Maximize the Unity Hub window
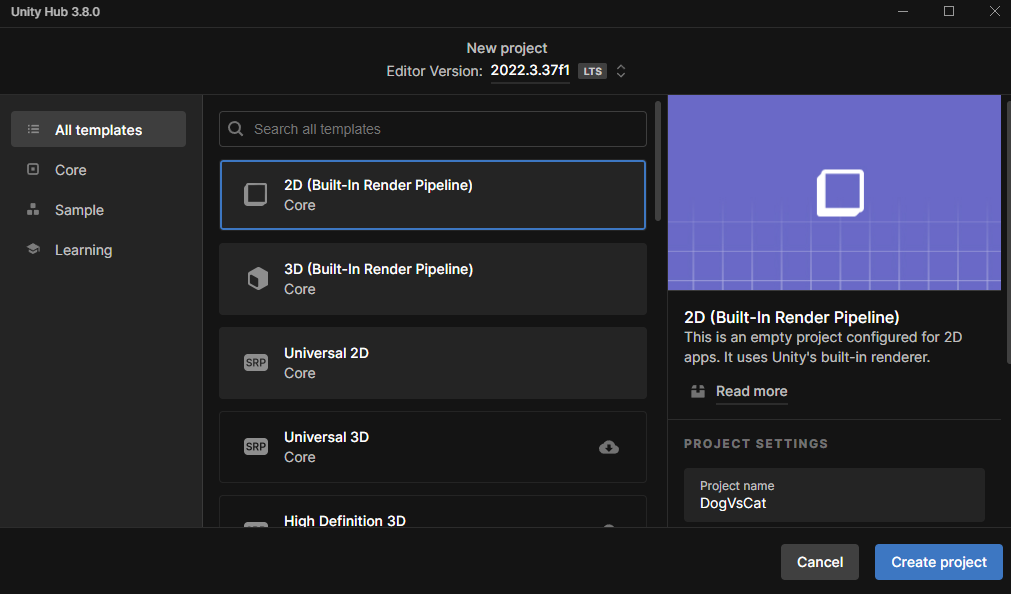 948,12
